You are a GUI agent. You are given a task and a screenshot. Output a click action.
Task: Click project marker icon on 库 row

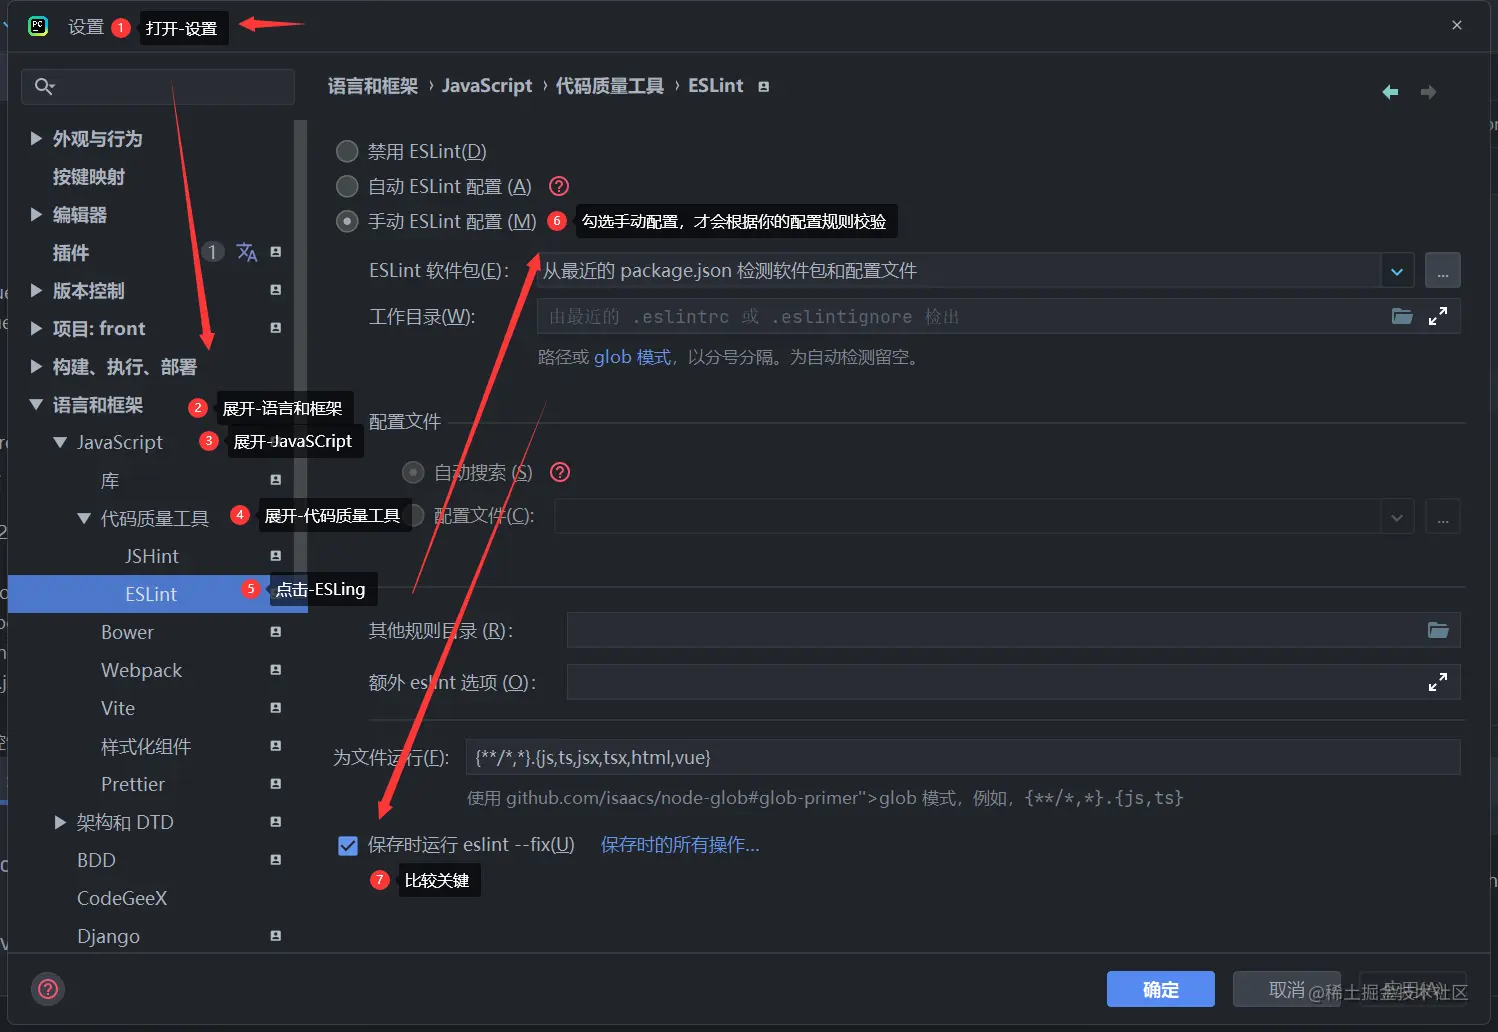(276, 480)
